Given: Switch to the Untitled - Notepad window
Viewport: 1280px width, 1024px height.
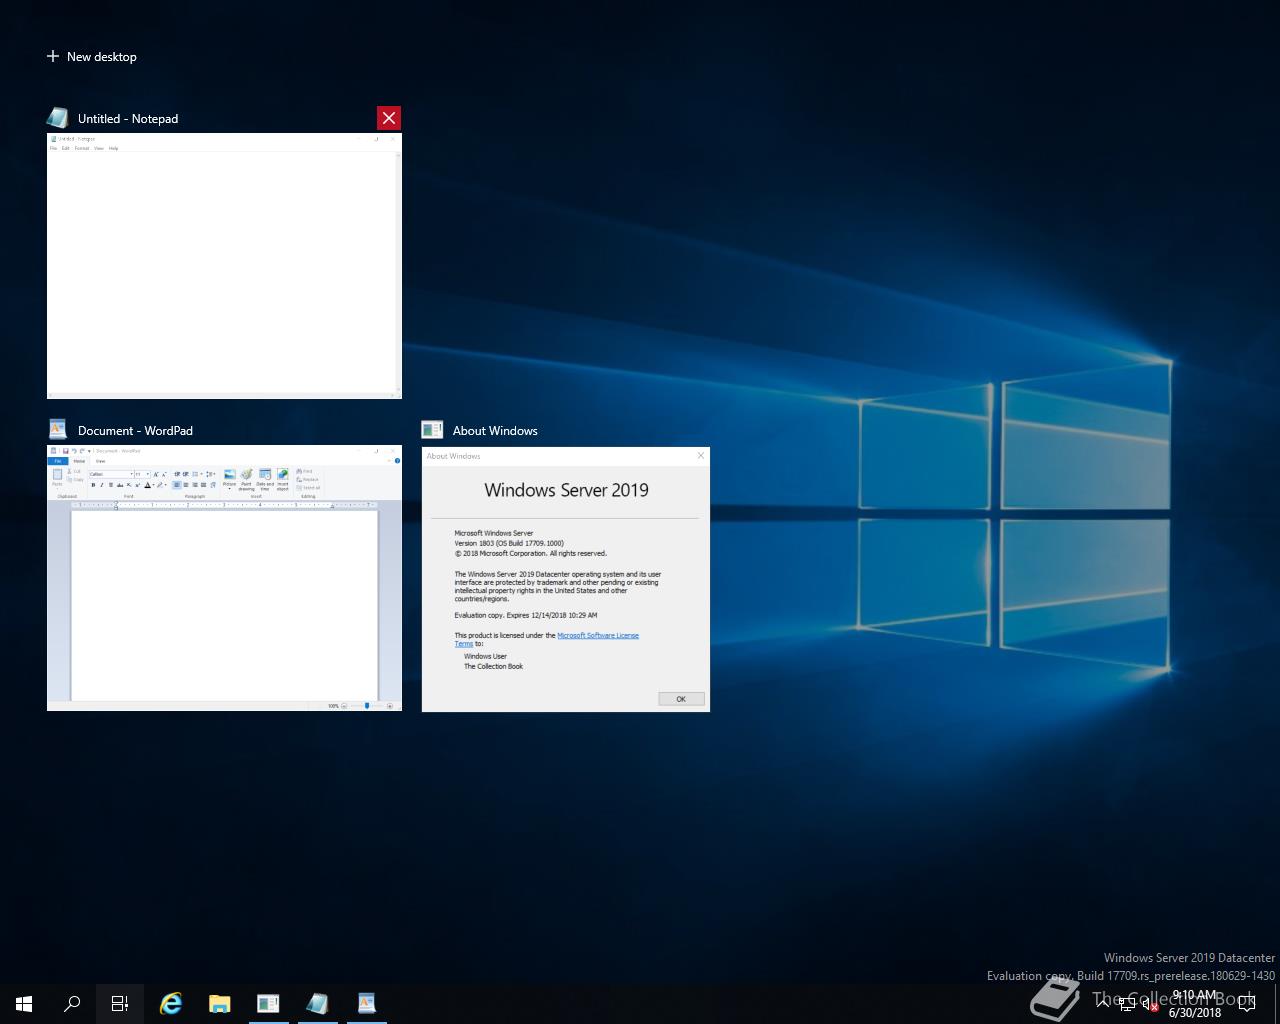Looking at the screenshot, I should pos(224,265).
